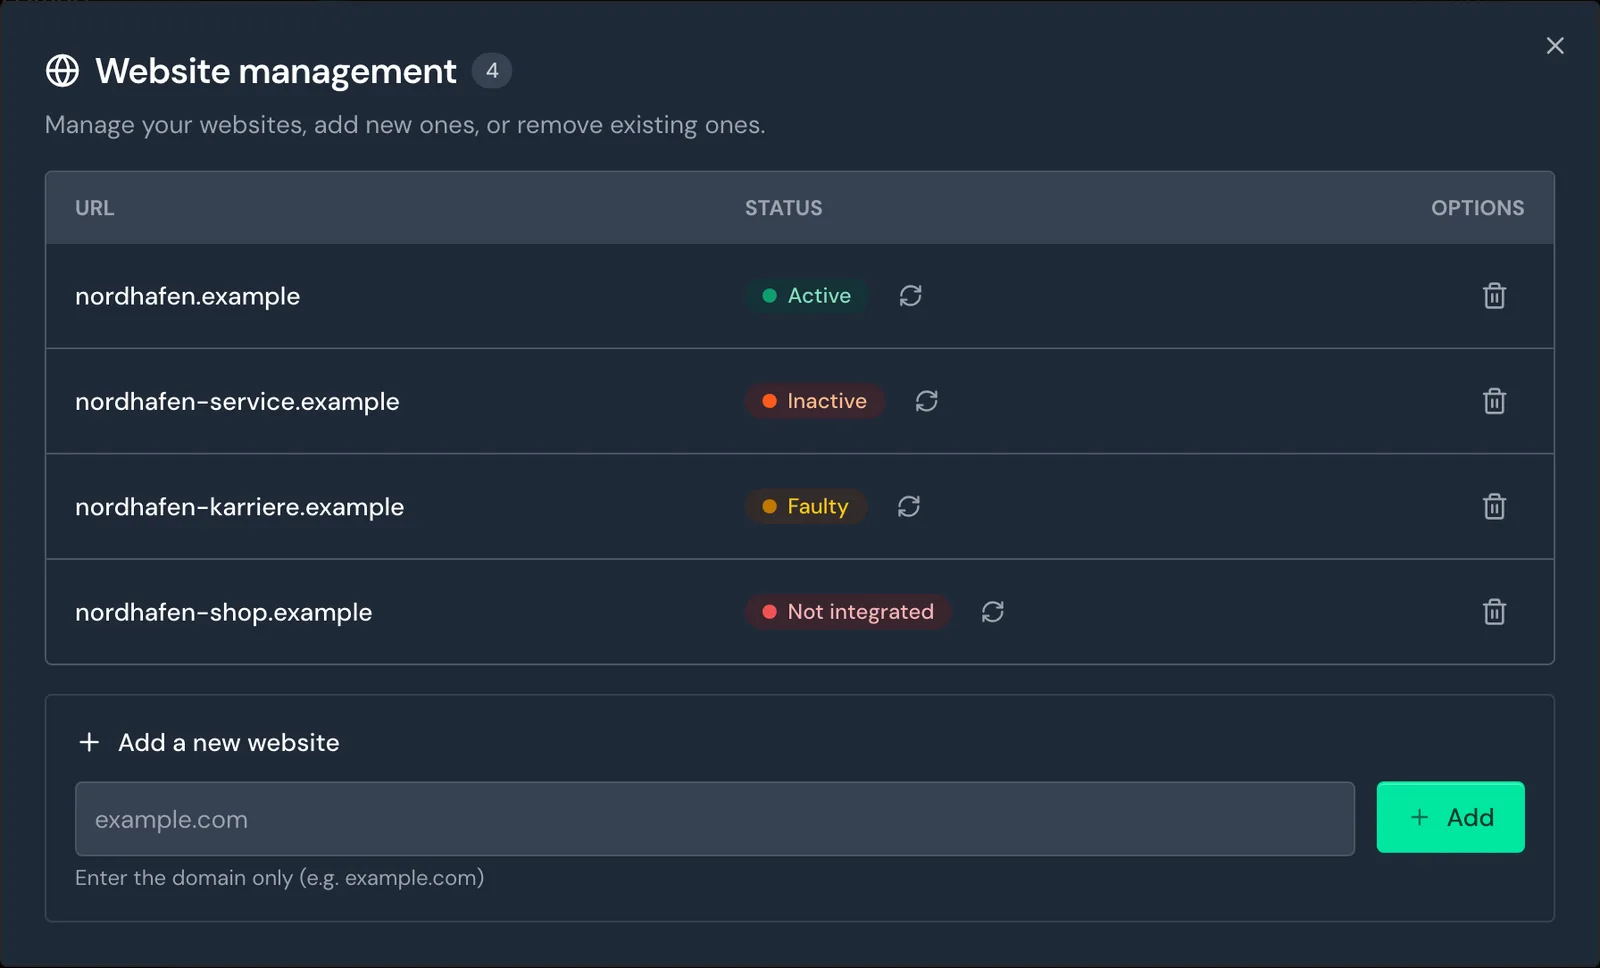Click the Inactive status badge
Viewport: 1600px width, 968px height.
[x=814, y=401]
